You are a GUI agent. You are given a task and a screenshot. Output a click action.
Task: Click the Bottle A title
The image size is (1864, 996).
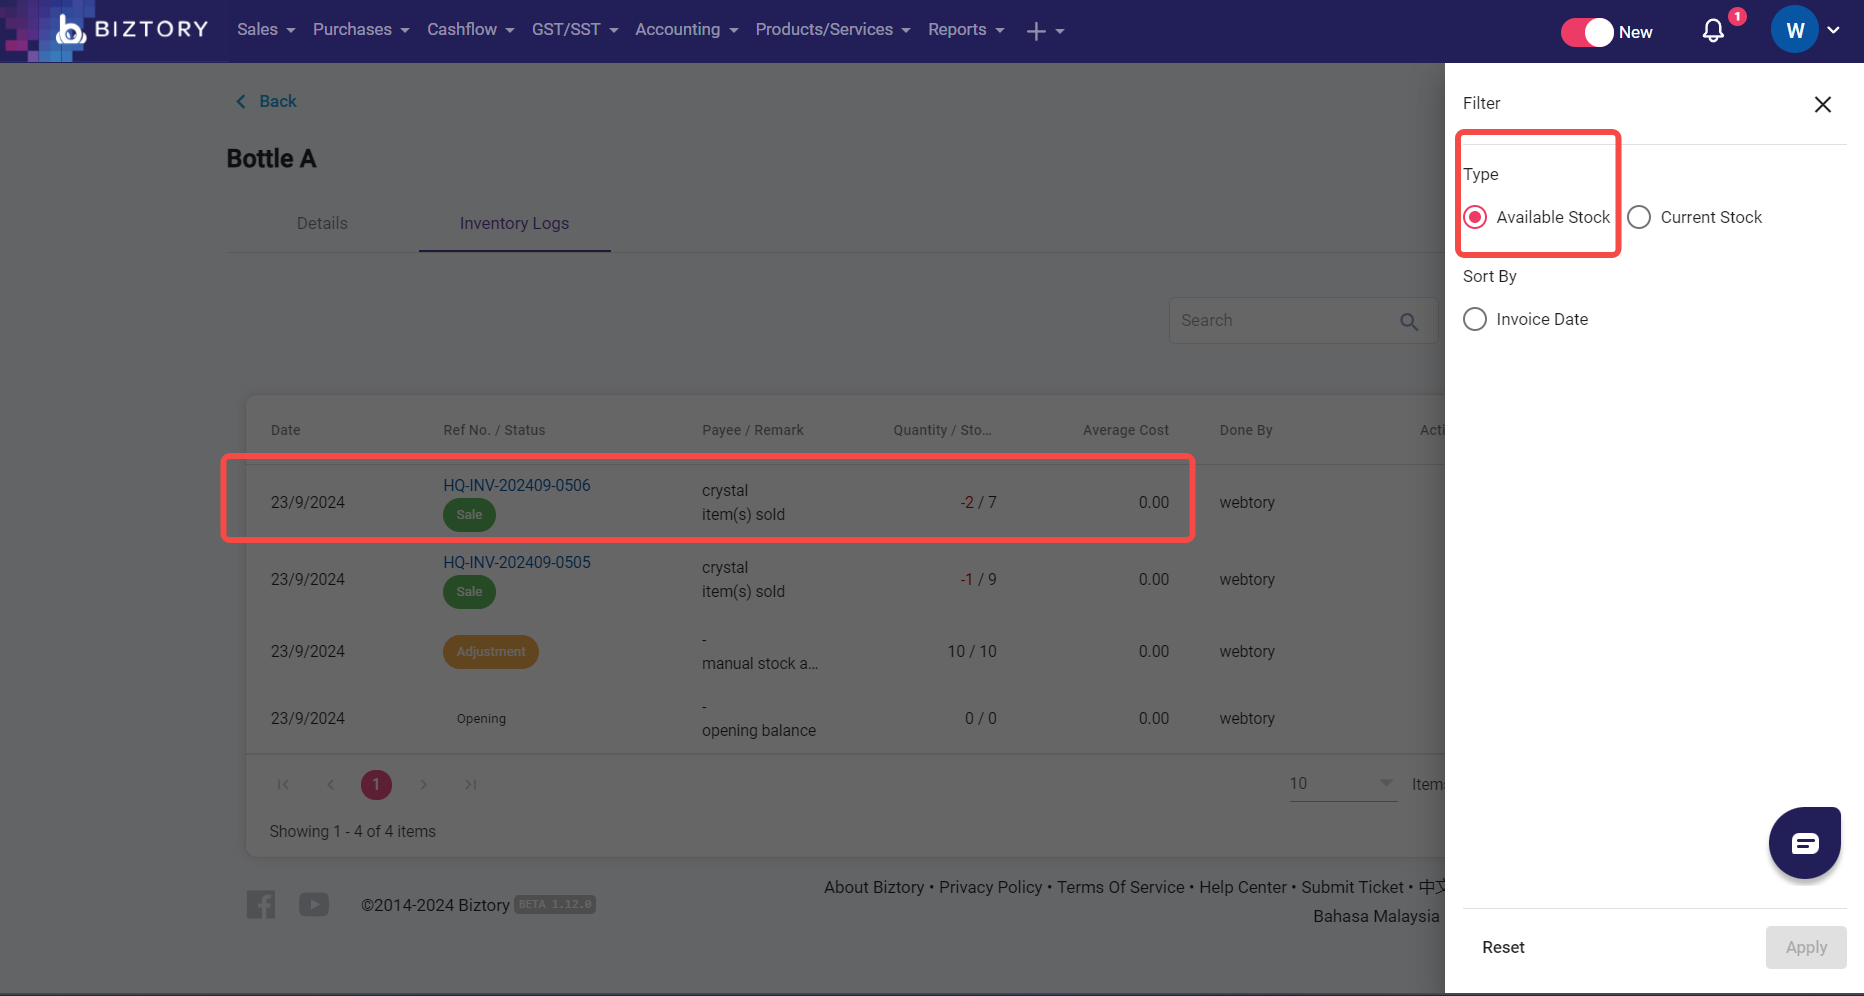271,159
